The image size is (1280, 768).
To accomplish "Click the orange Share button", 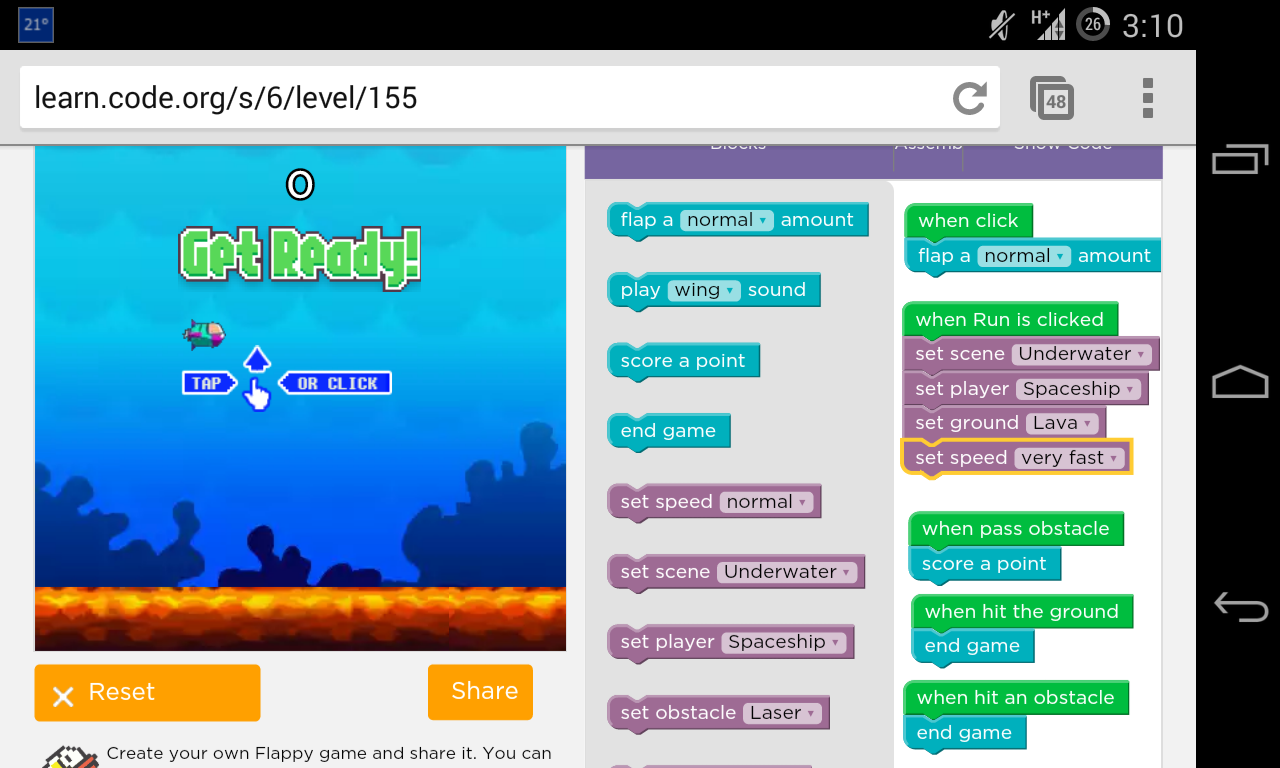I will [480, 691].
